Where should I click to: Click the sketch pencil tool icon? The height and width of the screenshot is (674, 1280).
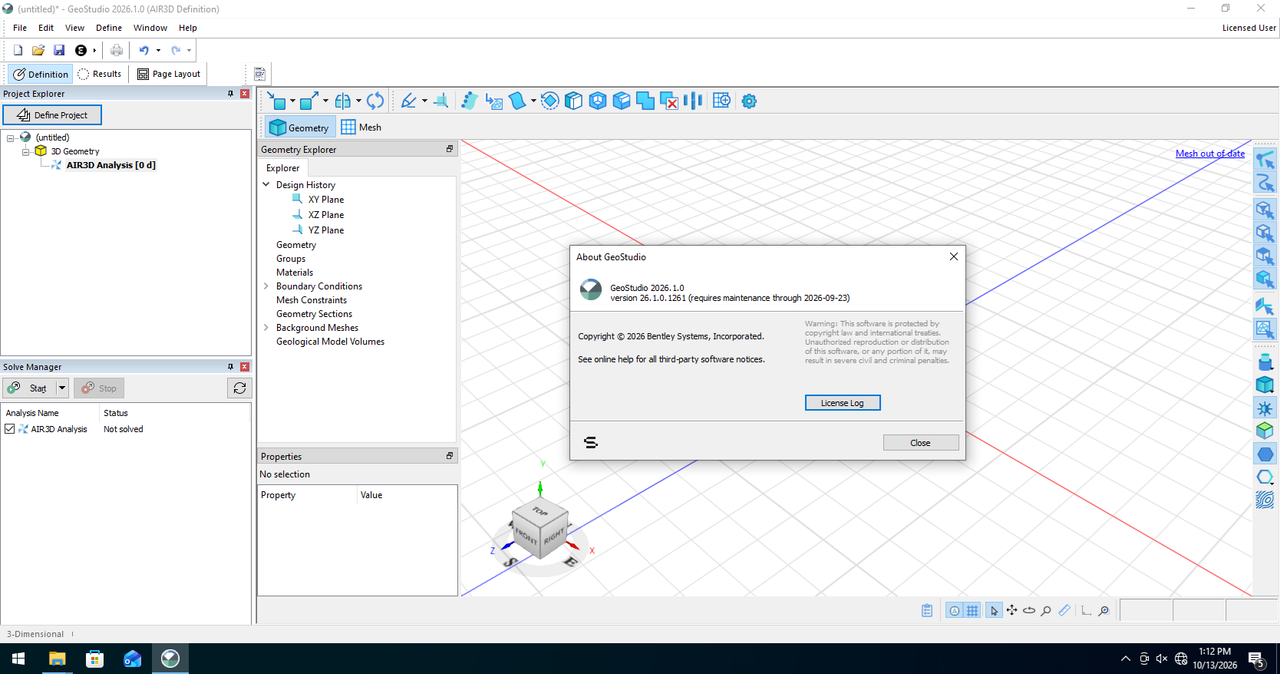click(408, 100)
